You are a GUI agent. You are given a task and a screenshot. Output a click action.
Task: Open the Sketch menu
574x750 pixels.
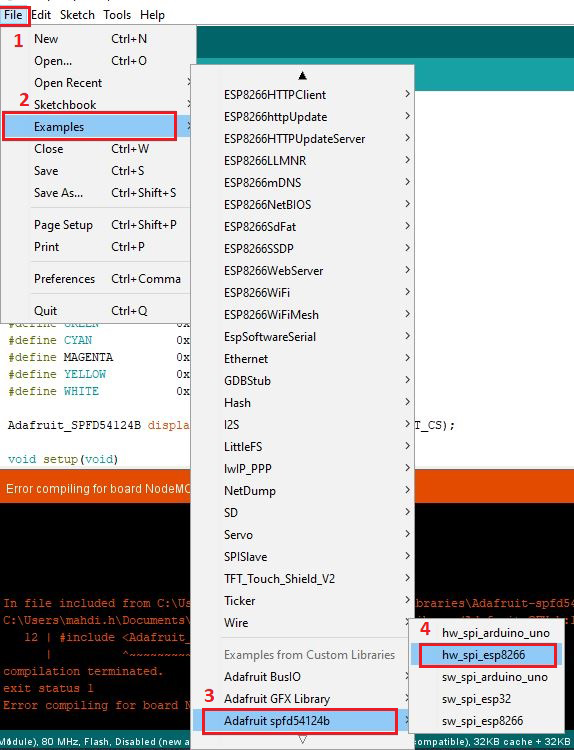point(77,15)
